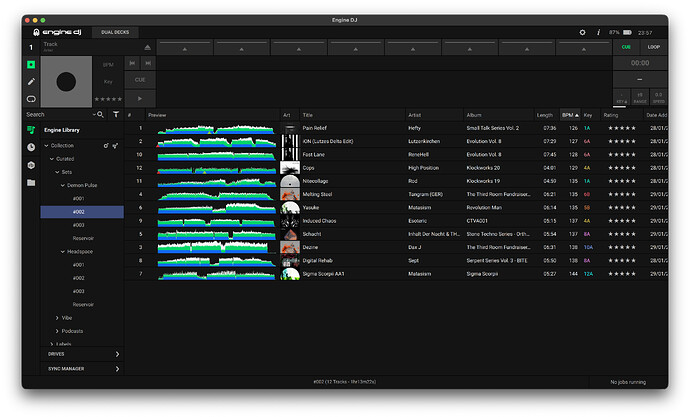Image resolution: width=690 pixels, height=417 pixels.
Task: Click the info icon in header
Action: [x=599, y=32]
